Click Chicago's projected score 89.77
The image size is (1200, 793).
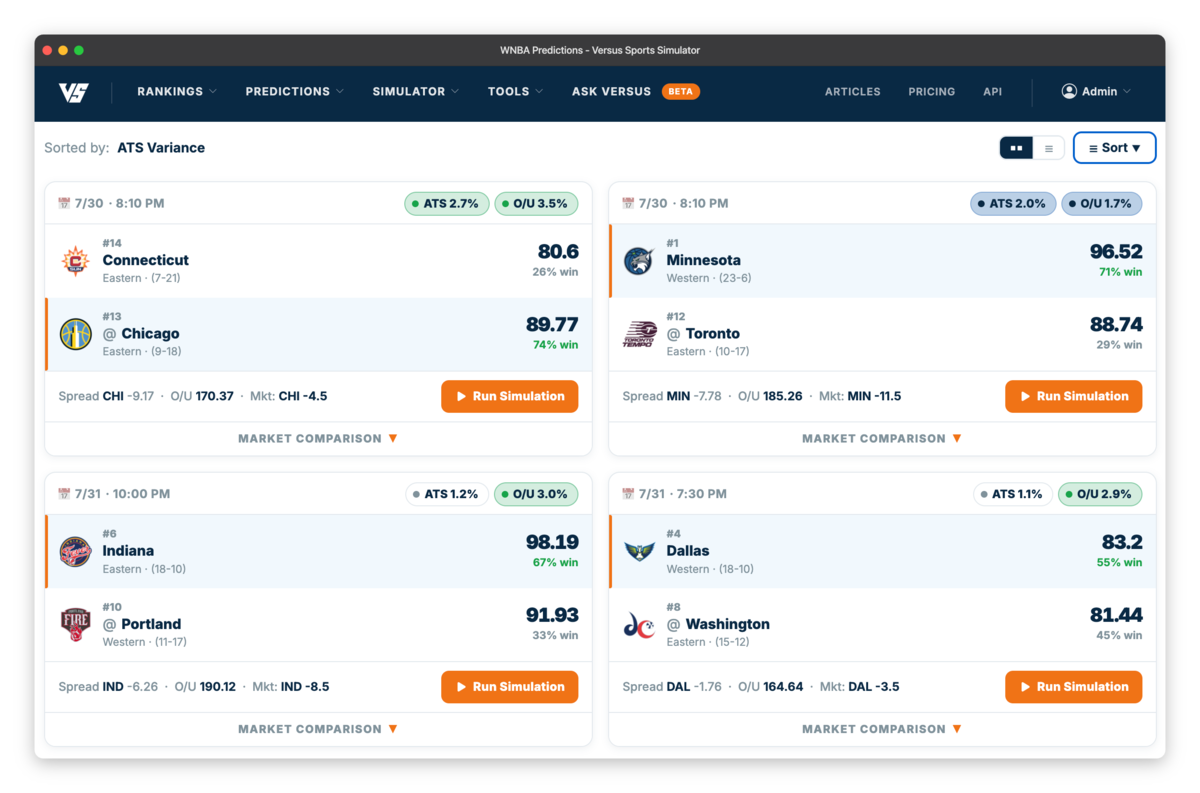[552, 324]
